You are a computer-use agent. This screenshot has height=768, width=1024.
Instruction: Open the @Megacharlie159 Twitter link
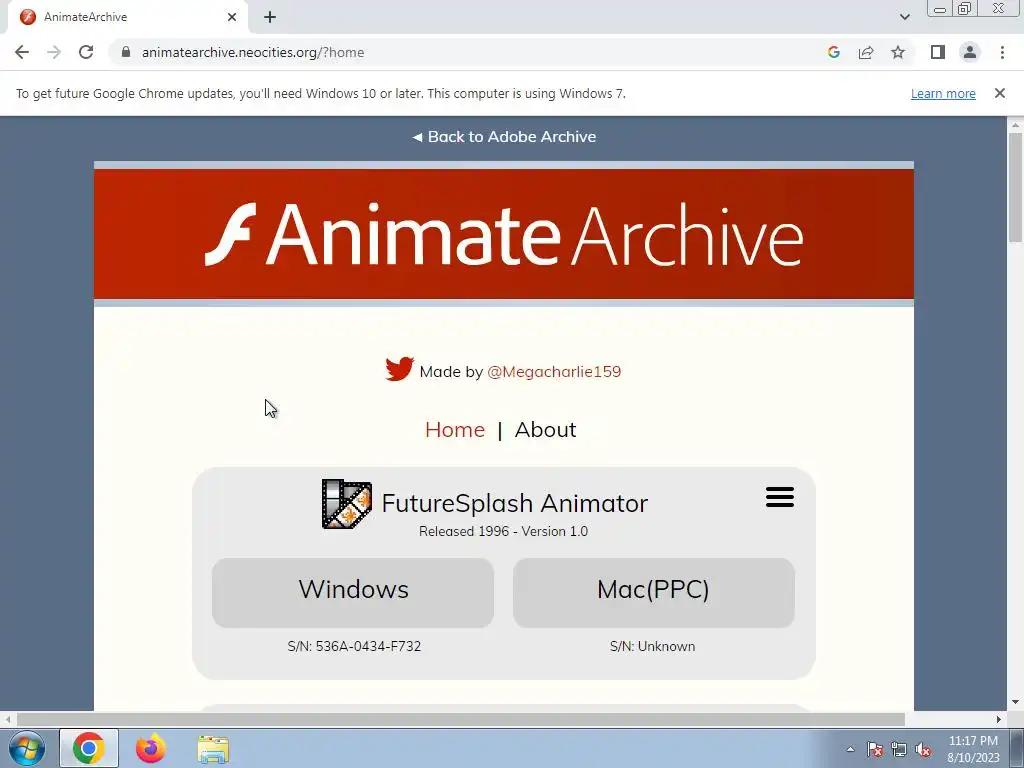(x=554, y=372)
